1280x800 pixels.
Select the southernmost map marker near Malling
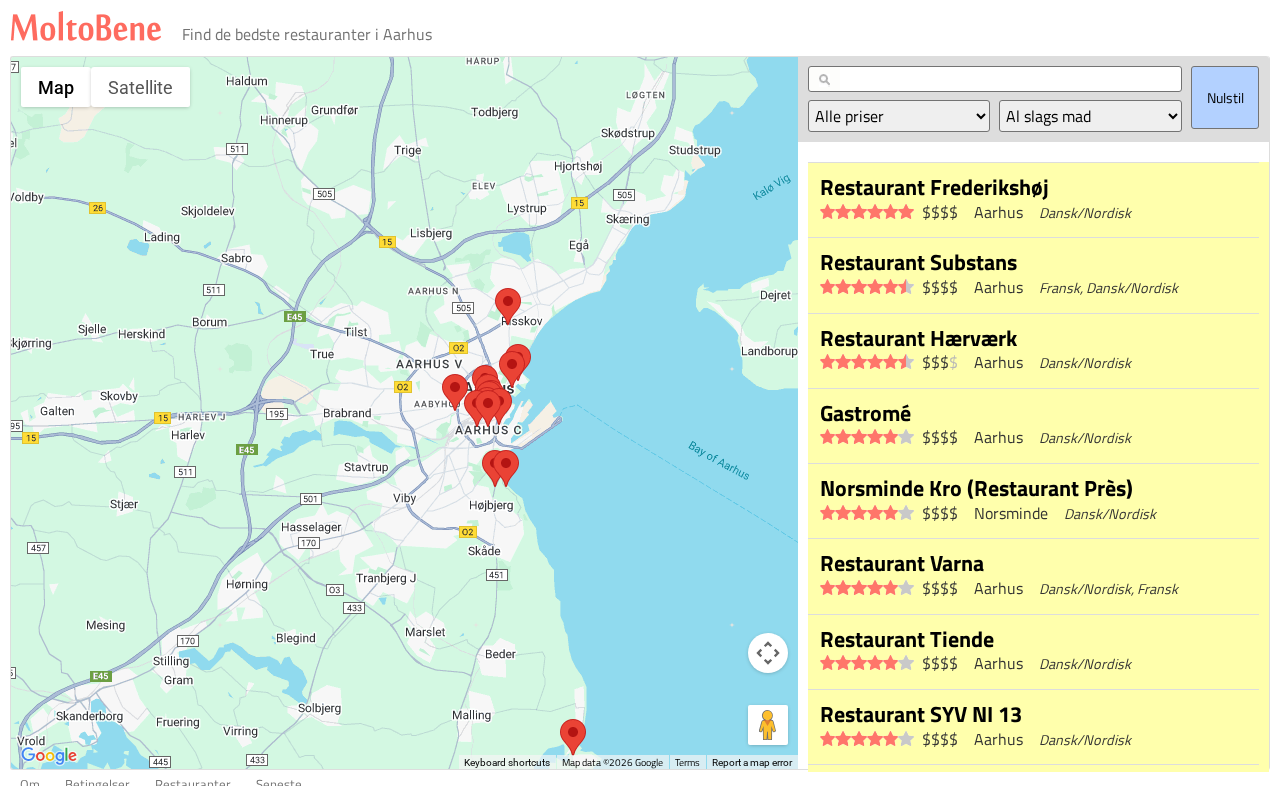point(572,735)
